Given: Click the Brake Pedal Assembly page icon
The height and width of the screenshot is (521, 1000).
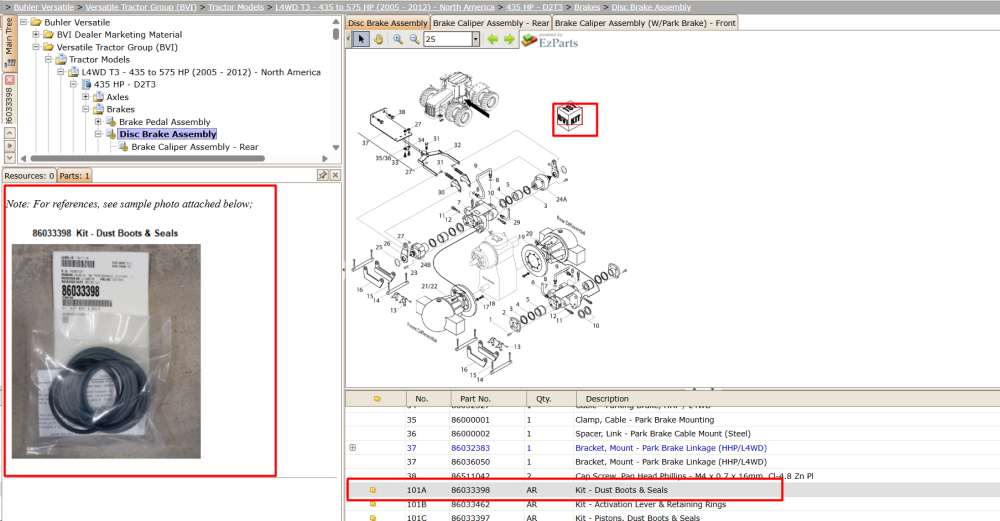Looking at the screenshot, I should tap(111, 122).
